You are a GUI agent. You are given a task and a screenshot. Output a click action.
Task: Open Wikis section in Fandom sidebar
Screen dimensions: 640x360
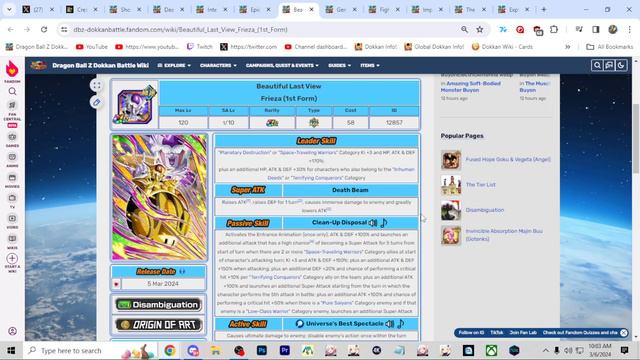pos(12,242)
